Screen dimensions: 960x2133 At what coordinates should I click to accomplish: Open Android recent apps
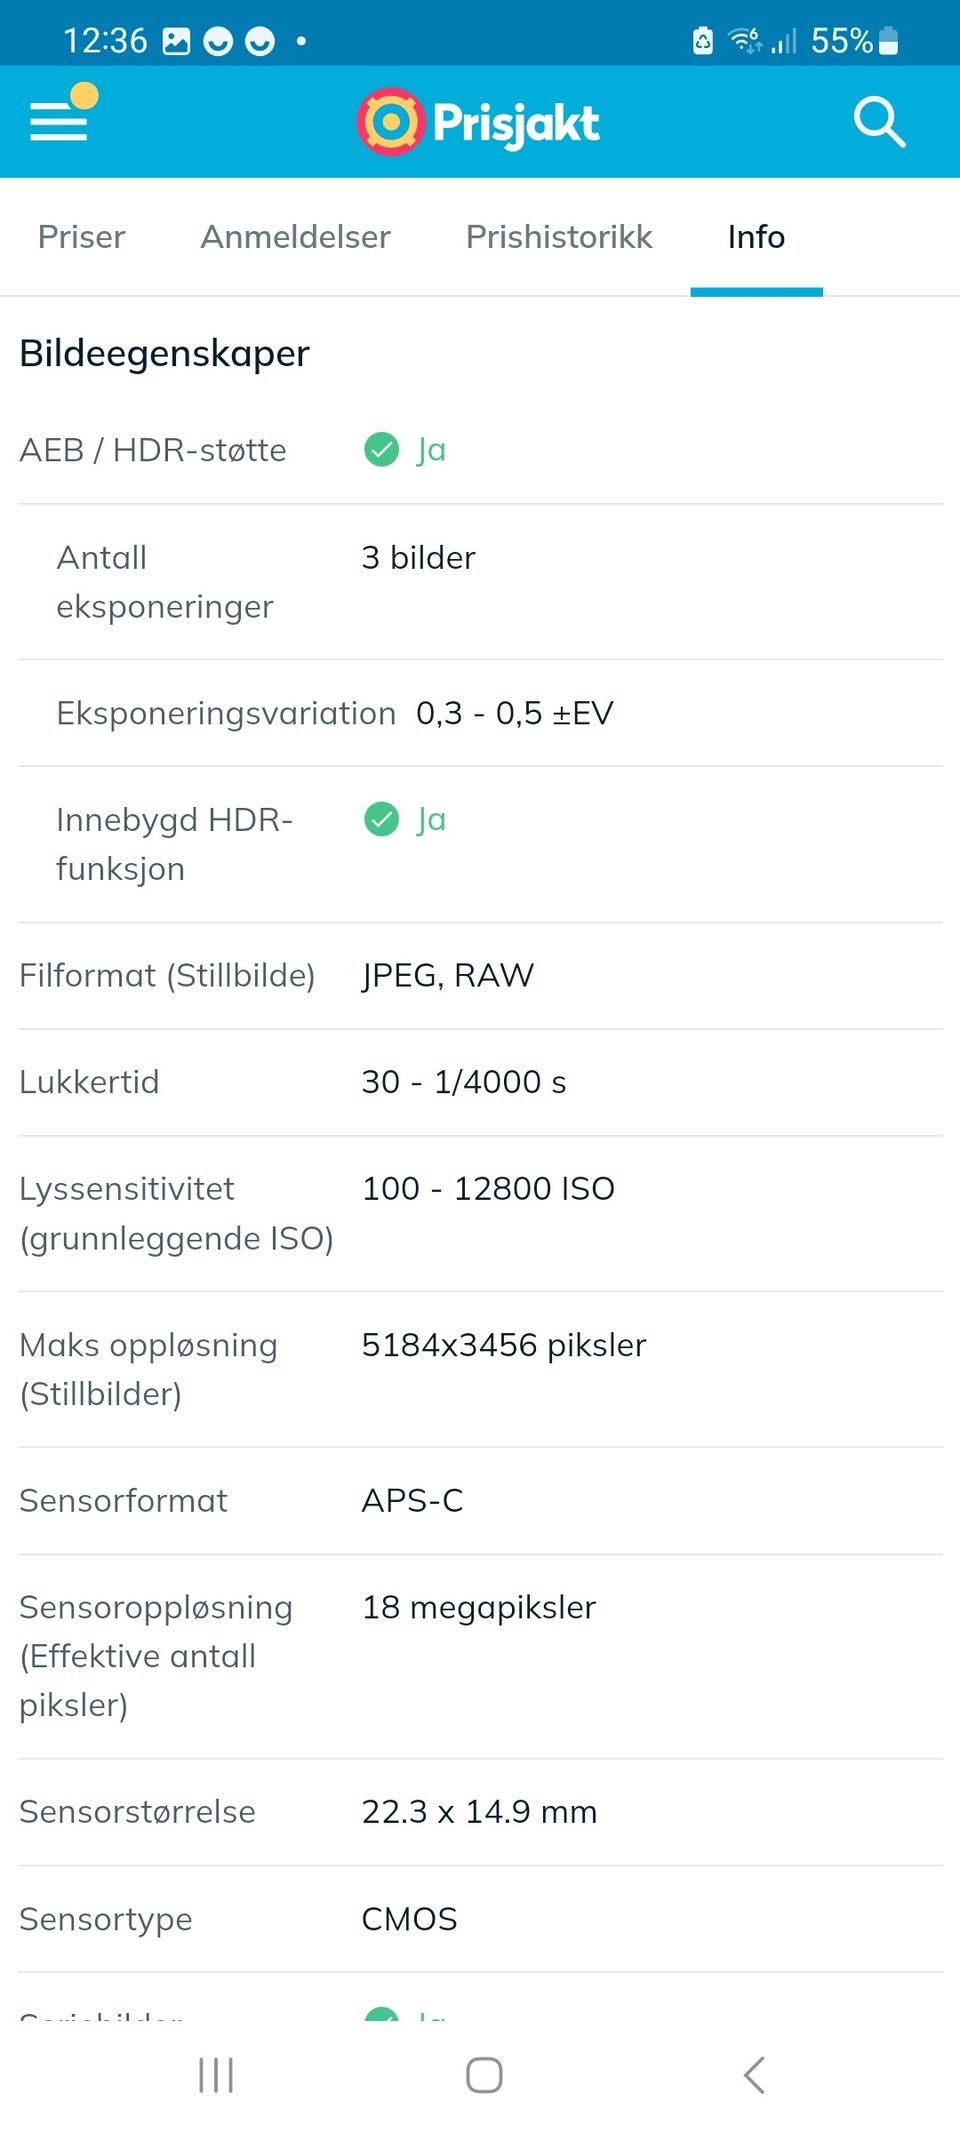coord(216,2075)
